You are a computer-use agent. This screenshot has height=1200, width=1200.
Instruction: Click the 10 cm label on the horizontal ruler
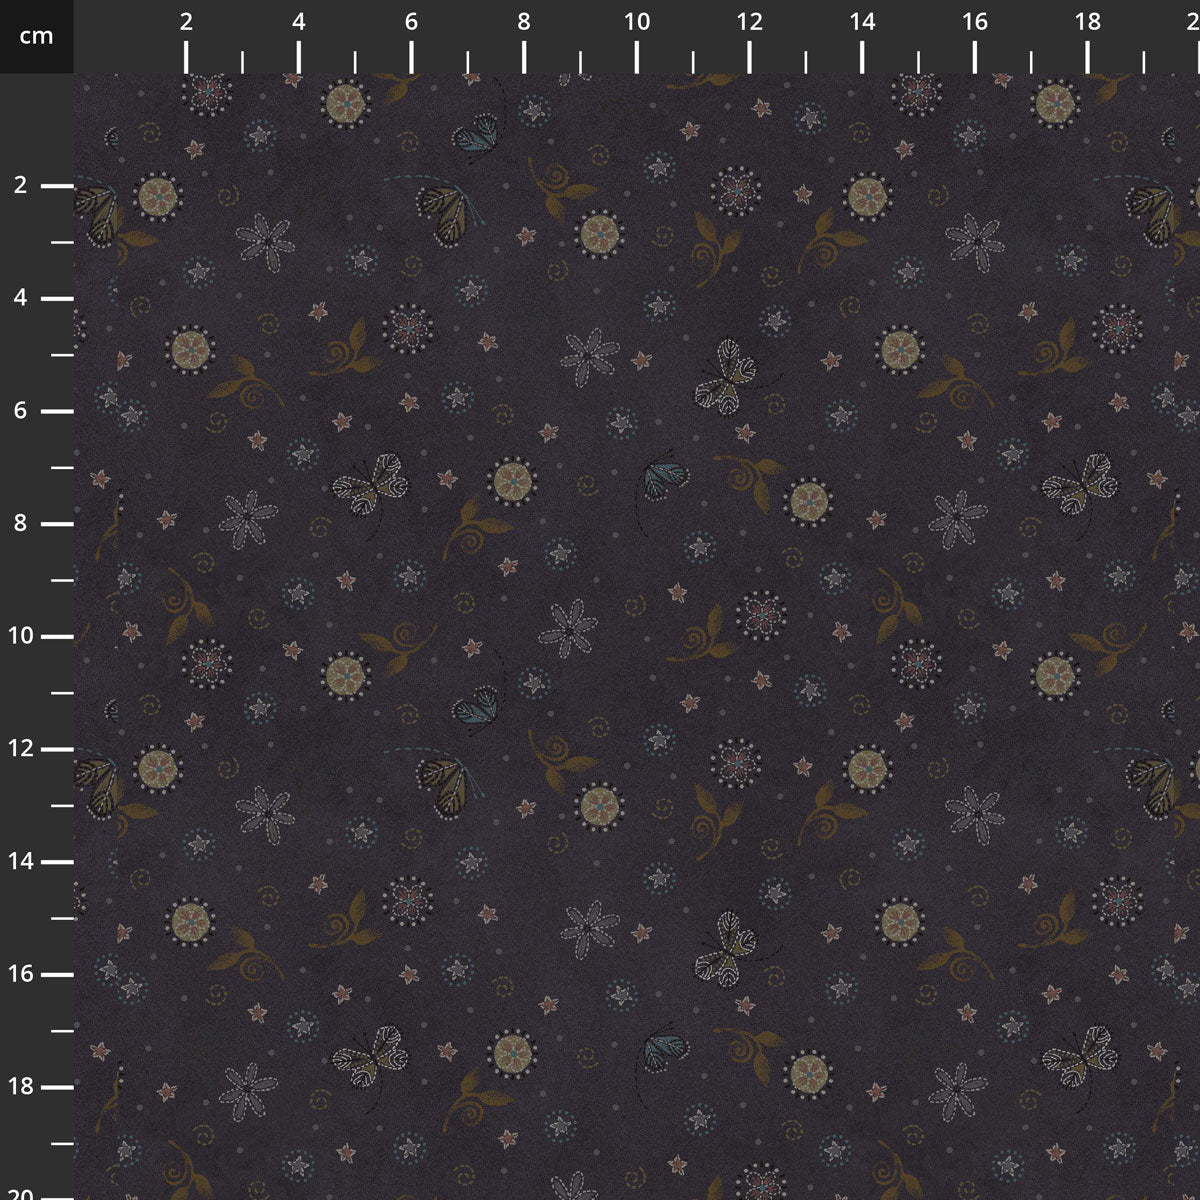pyautogui.click(x=637, y=22)
